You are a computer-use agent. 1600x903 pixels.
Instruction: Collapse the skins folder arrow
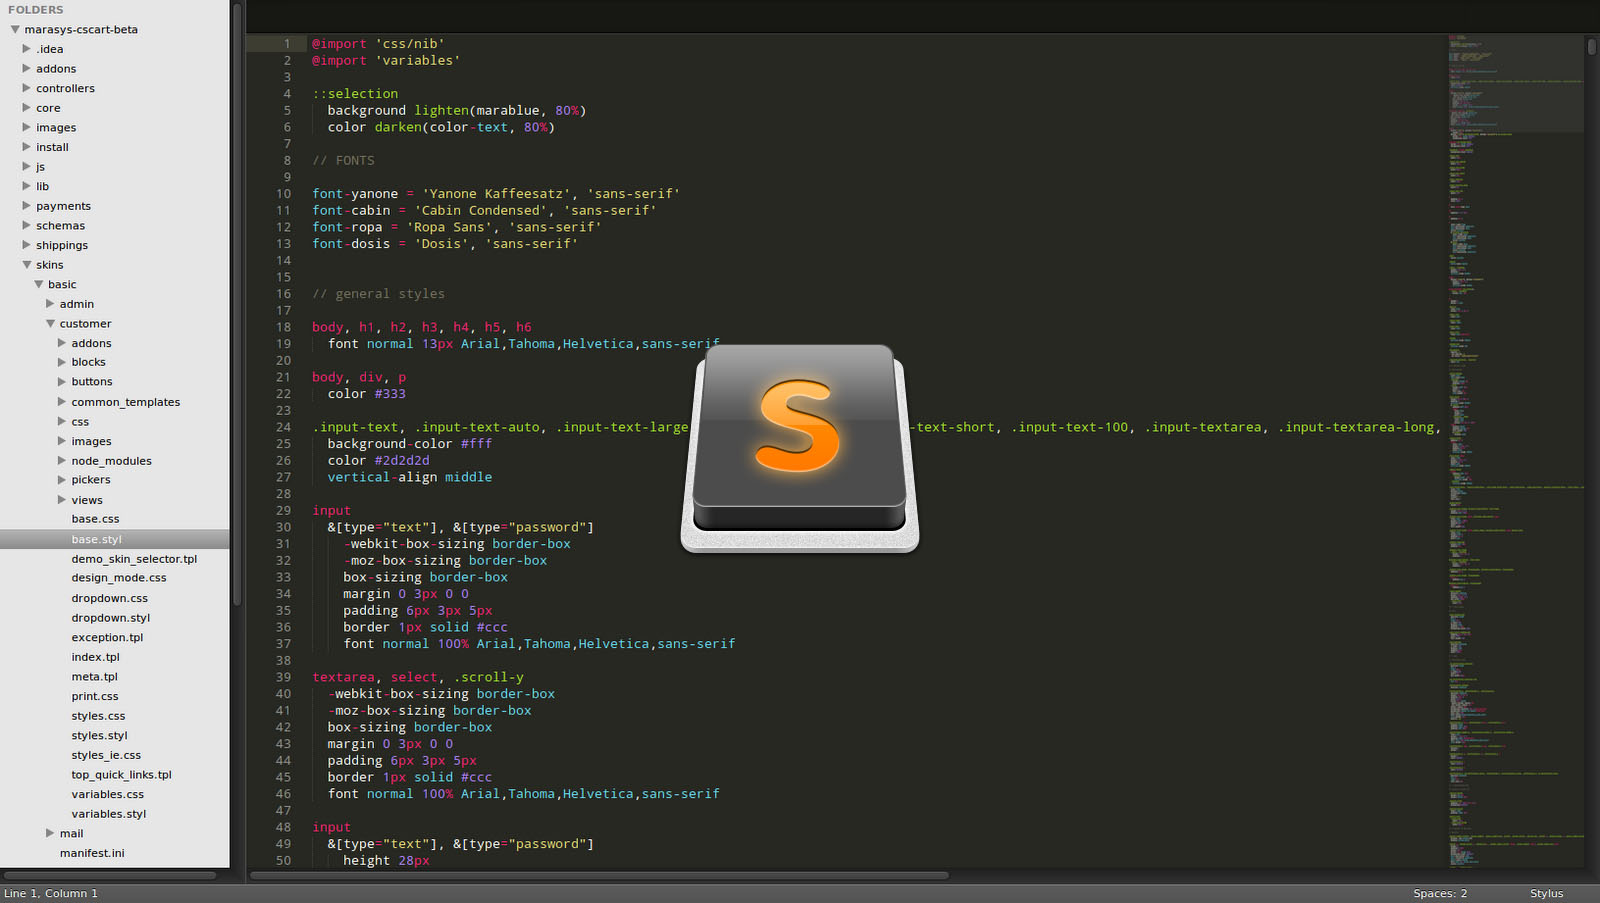click(27, 265)
